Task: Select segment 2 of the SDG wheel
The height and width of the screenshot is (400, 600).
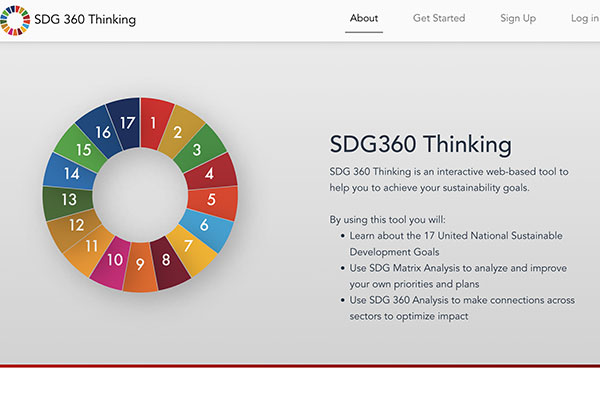Action: 178,132
